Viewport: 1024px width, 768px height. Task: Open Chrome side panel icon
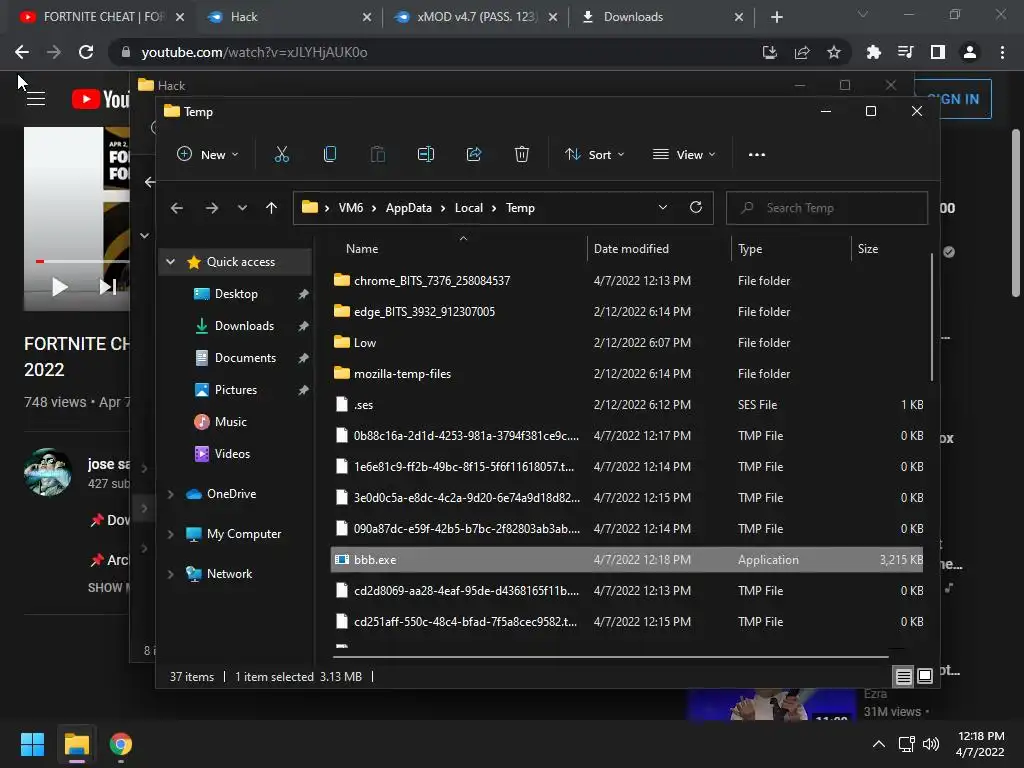[x=938, y=52]
